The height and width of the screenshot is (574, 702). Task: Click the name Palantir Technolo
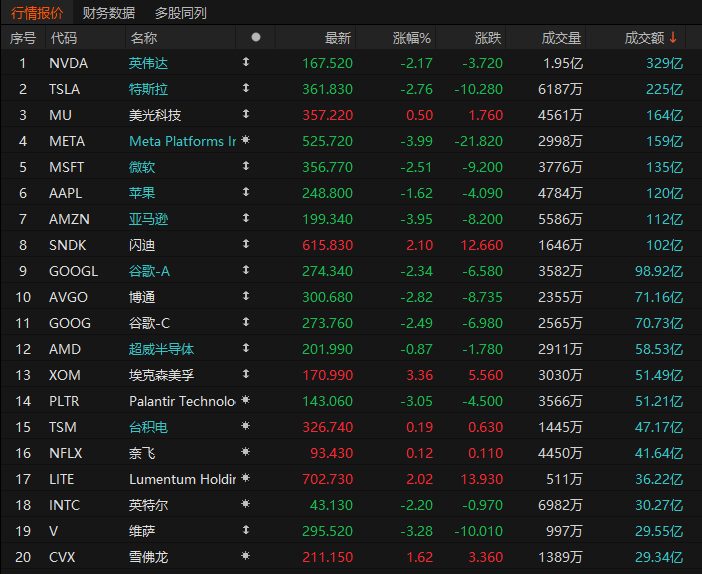click(182, 401)
